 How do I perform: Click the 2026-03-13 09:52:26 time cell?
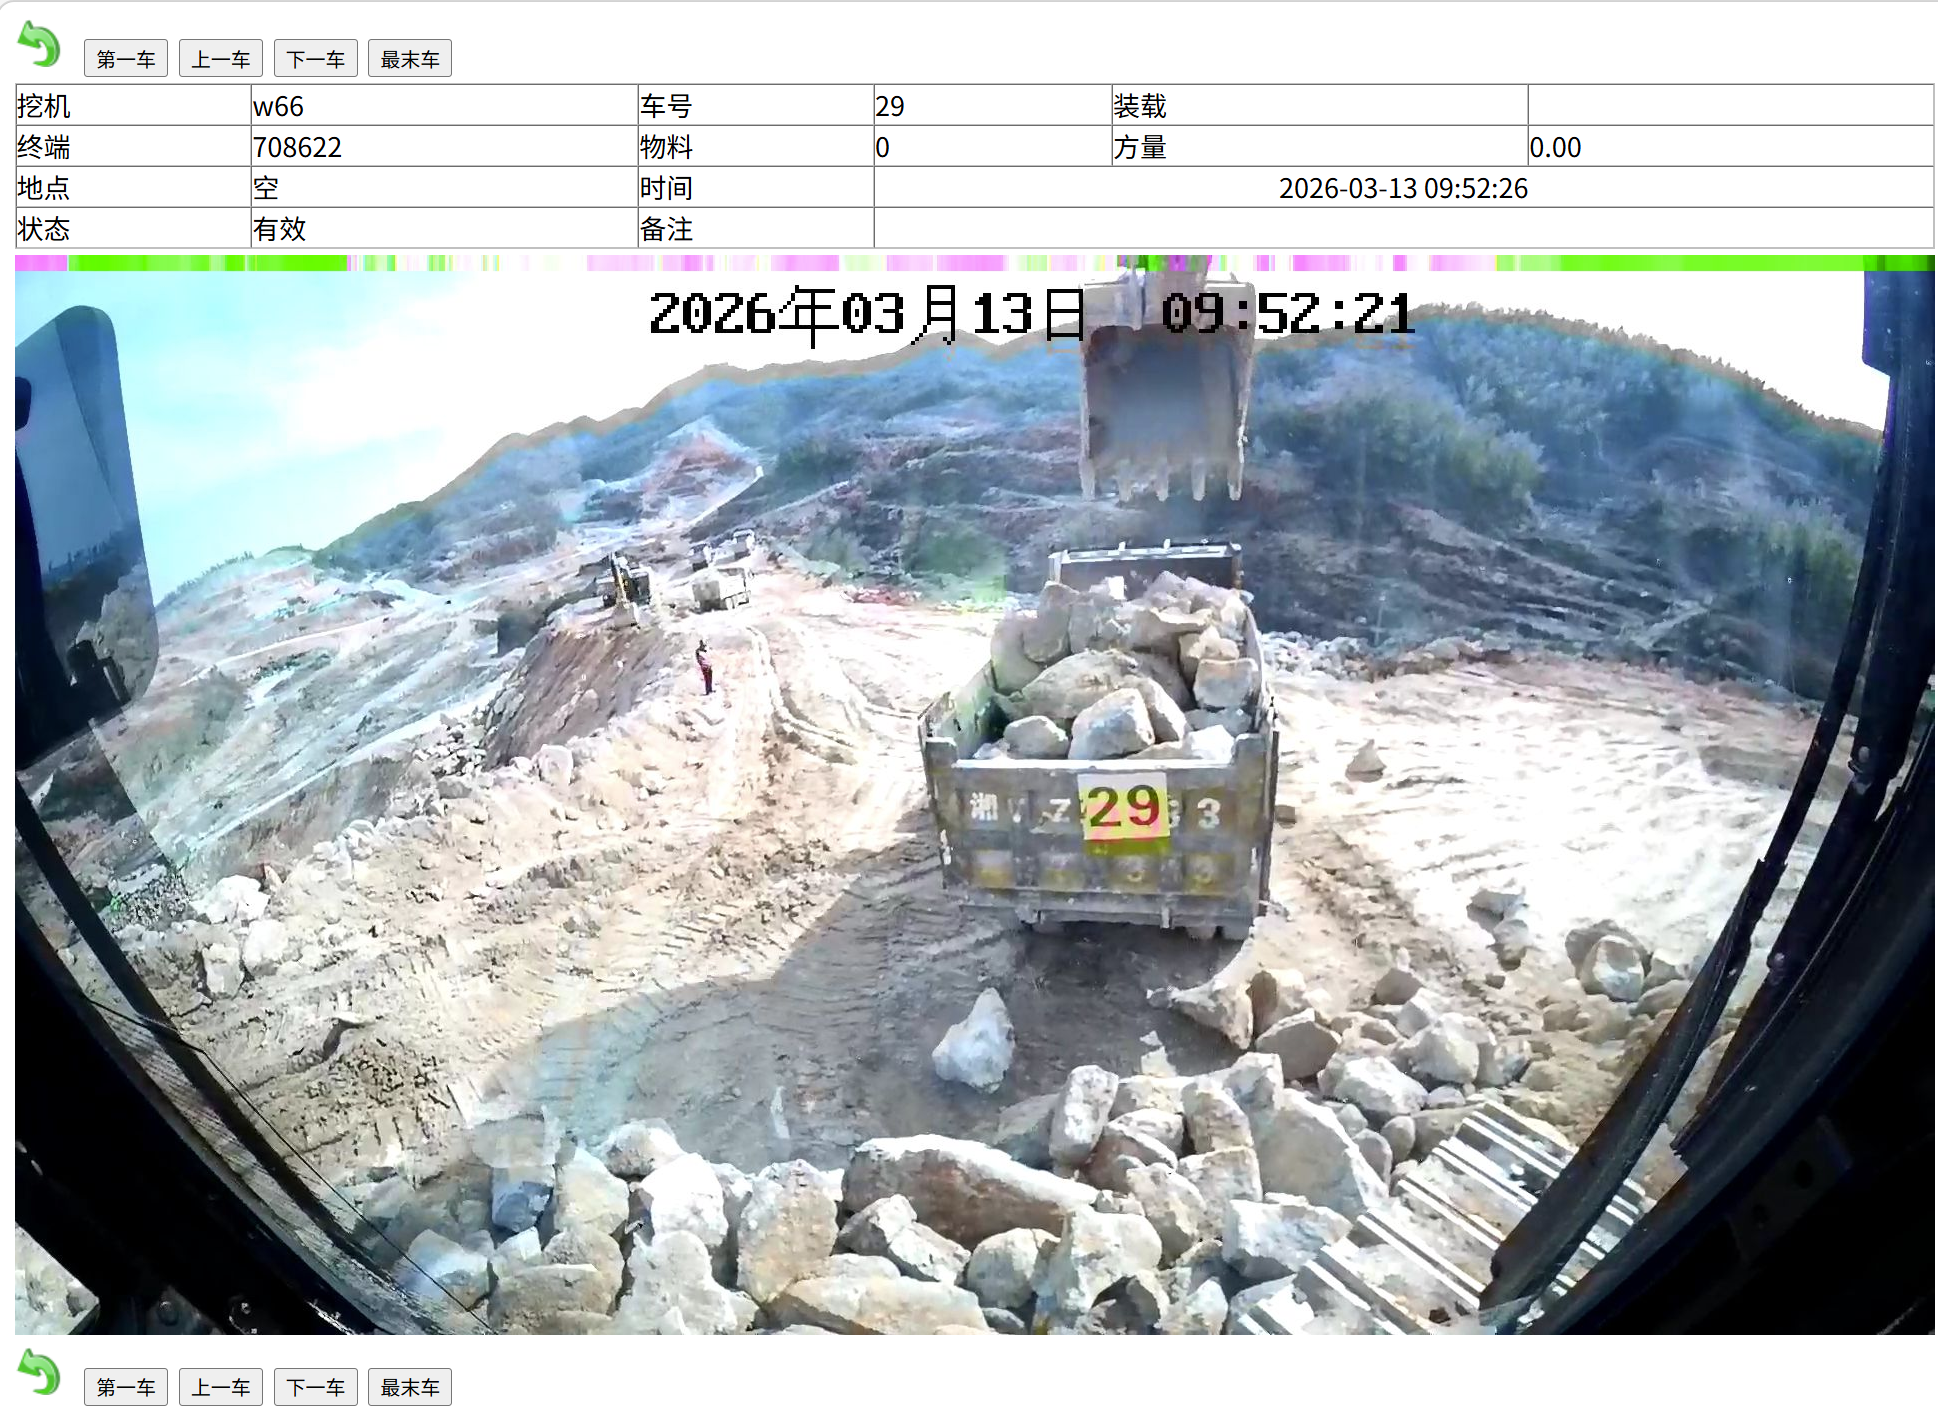[x=1402, y=188]
